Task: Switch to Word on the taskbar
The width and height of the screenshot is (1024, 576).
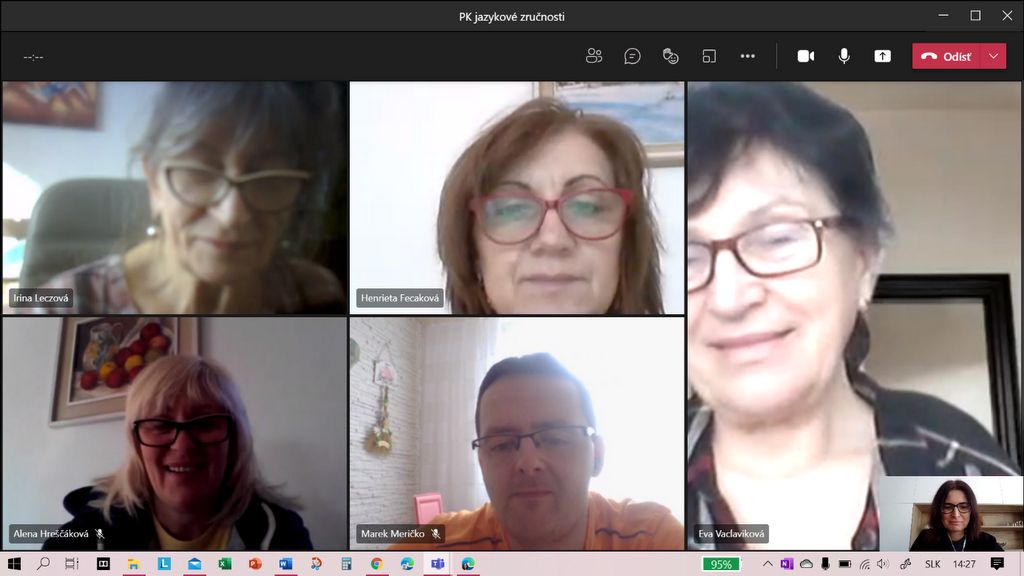Action: (285, 564)
